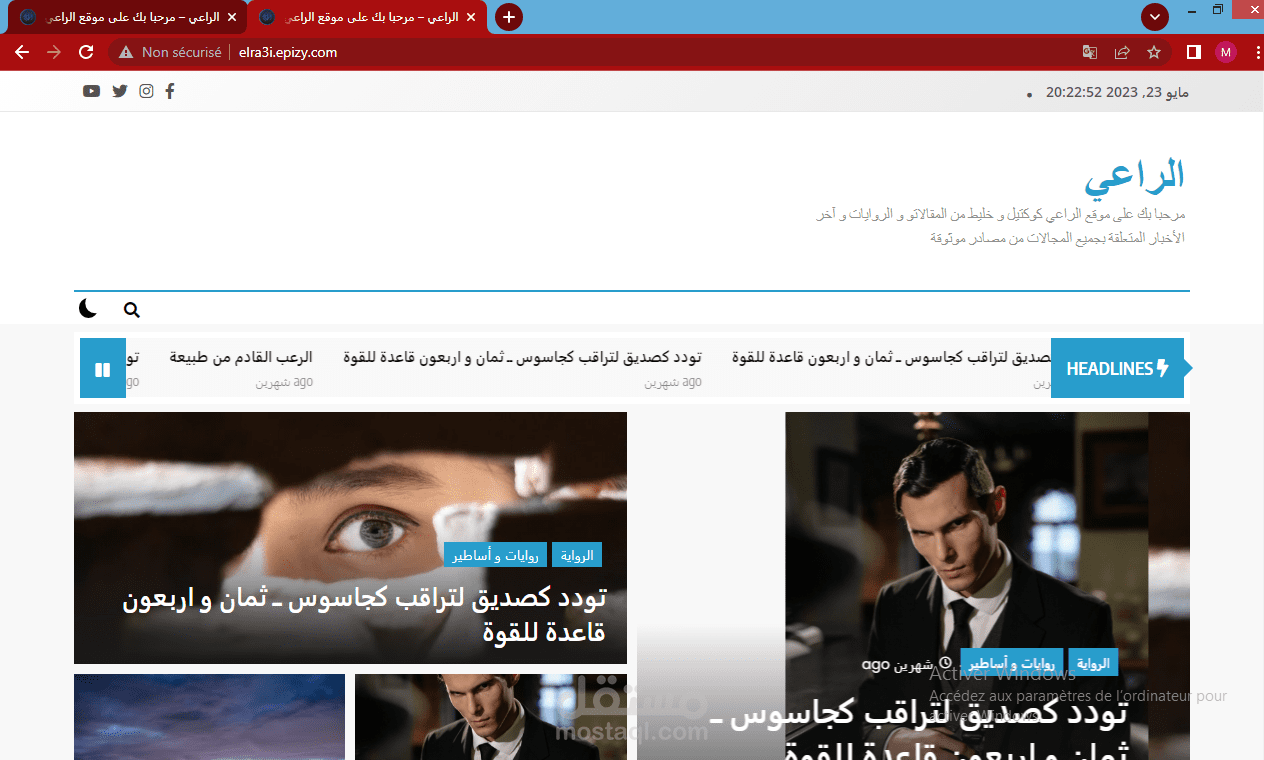Click the date and time text
Image resolution: width=1264 pixels, height=760 pixels.
[1118, 92]
